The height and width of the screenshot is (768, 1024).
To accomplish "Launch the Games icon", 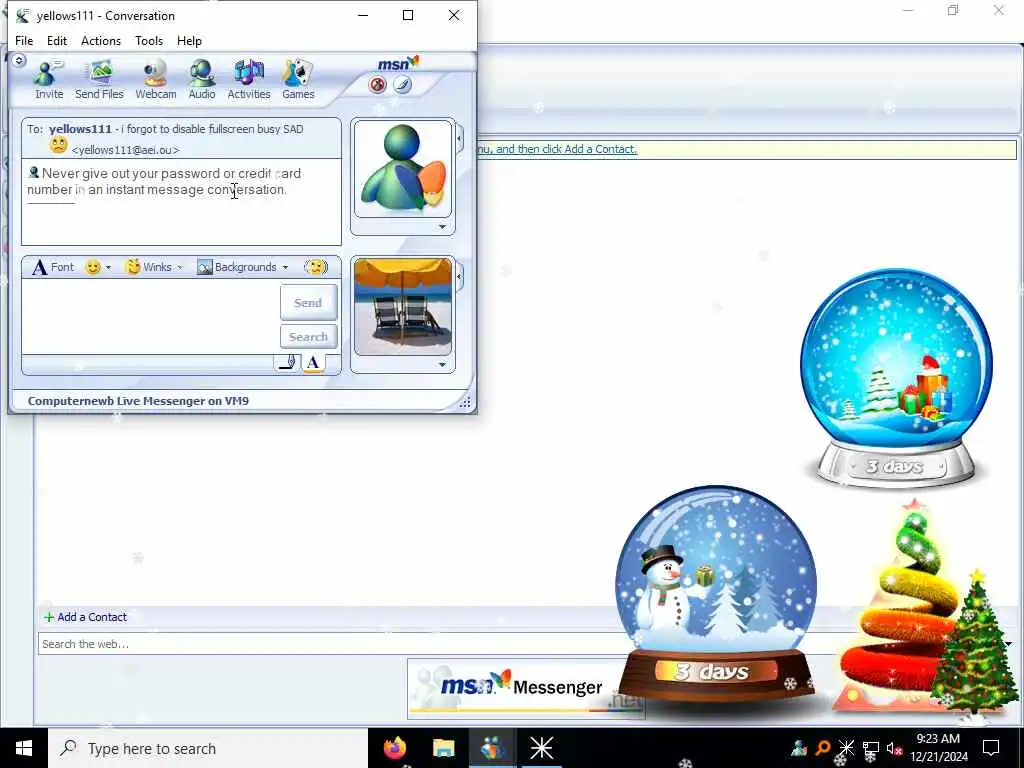I will coord(298,79).
